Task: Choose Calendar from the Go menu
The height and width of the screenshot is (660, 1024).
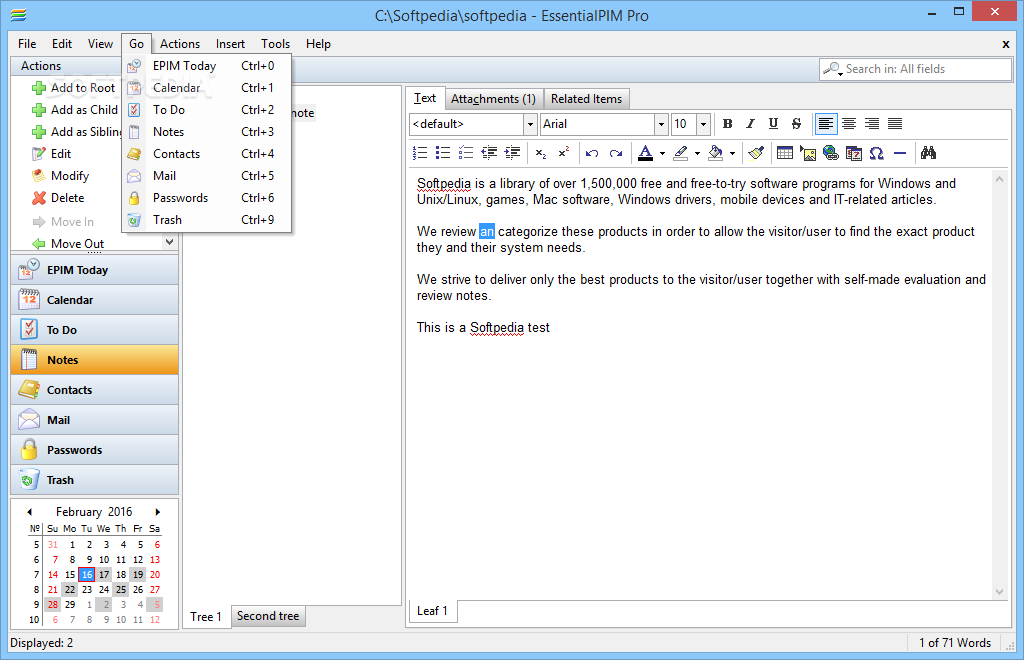Action: coord(206,87)
